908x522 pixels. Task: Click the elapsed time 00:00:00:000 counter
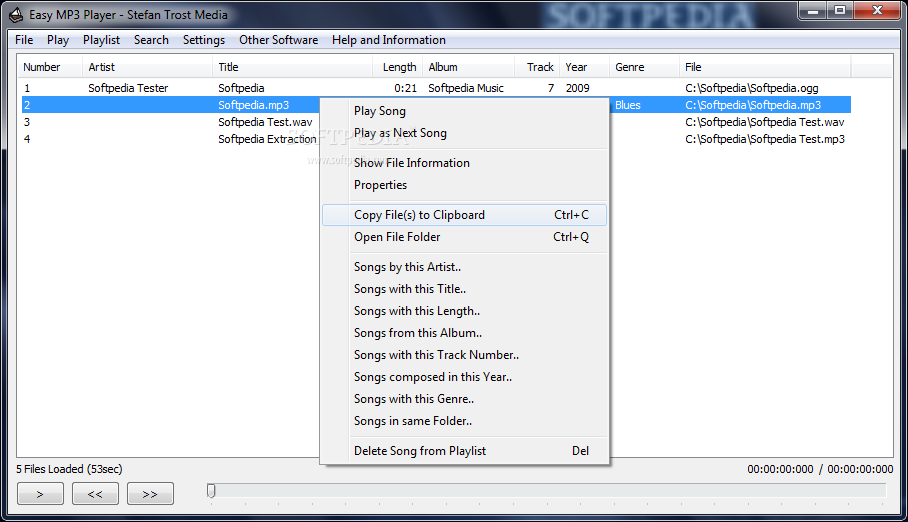click(780, 469)
